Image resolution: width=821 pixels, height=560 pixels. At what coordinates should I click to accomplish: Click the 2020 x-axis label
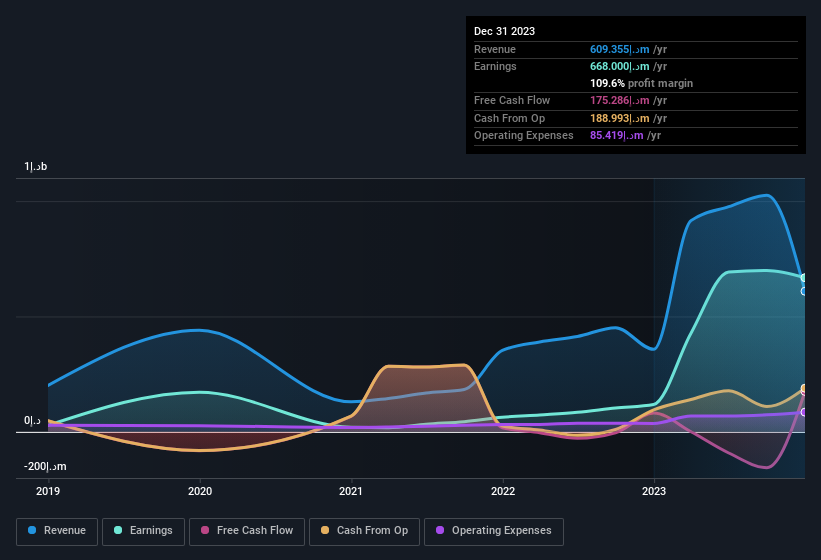click(x=200, y=491)
